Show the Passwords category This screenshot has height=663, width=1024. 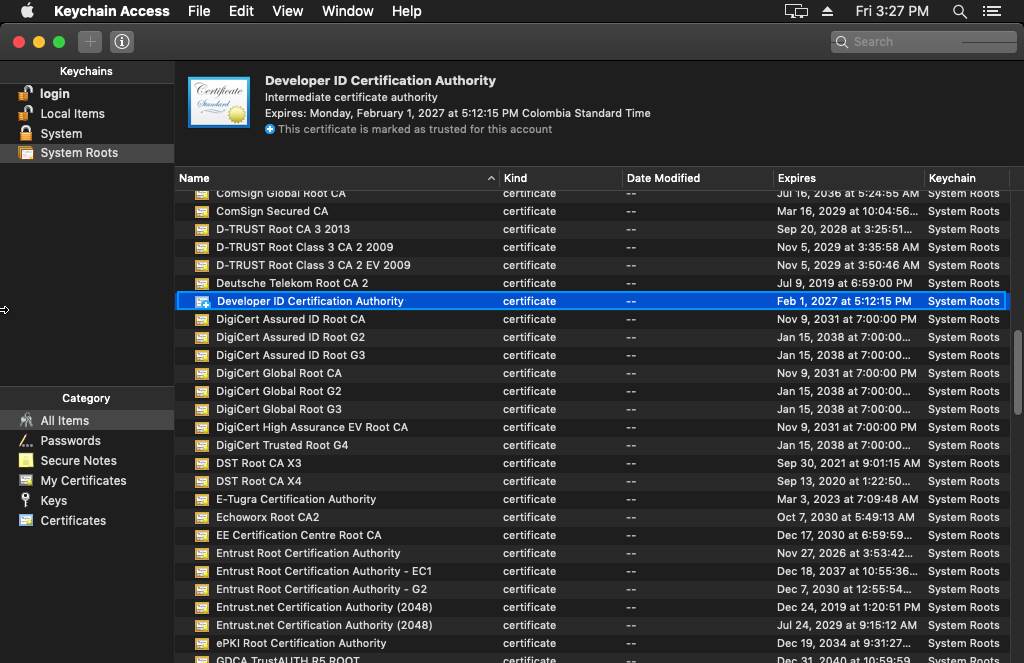coord(70,441)
